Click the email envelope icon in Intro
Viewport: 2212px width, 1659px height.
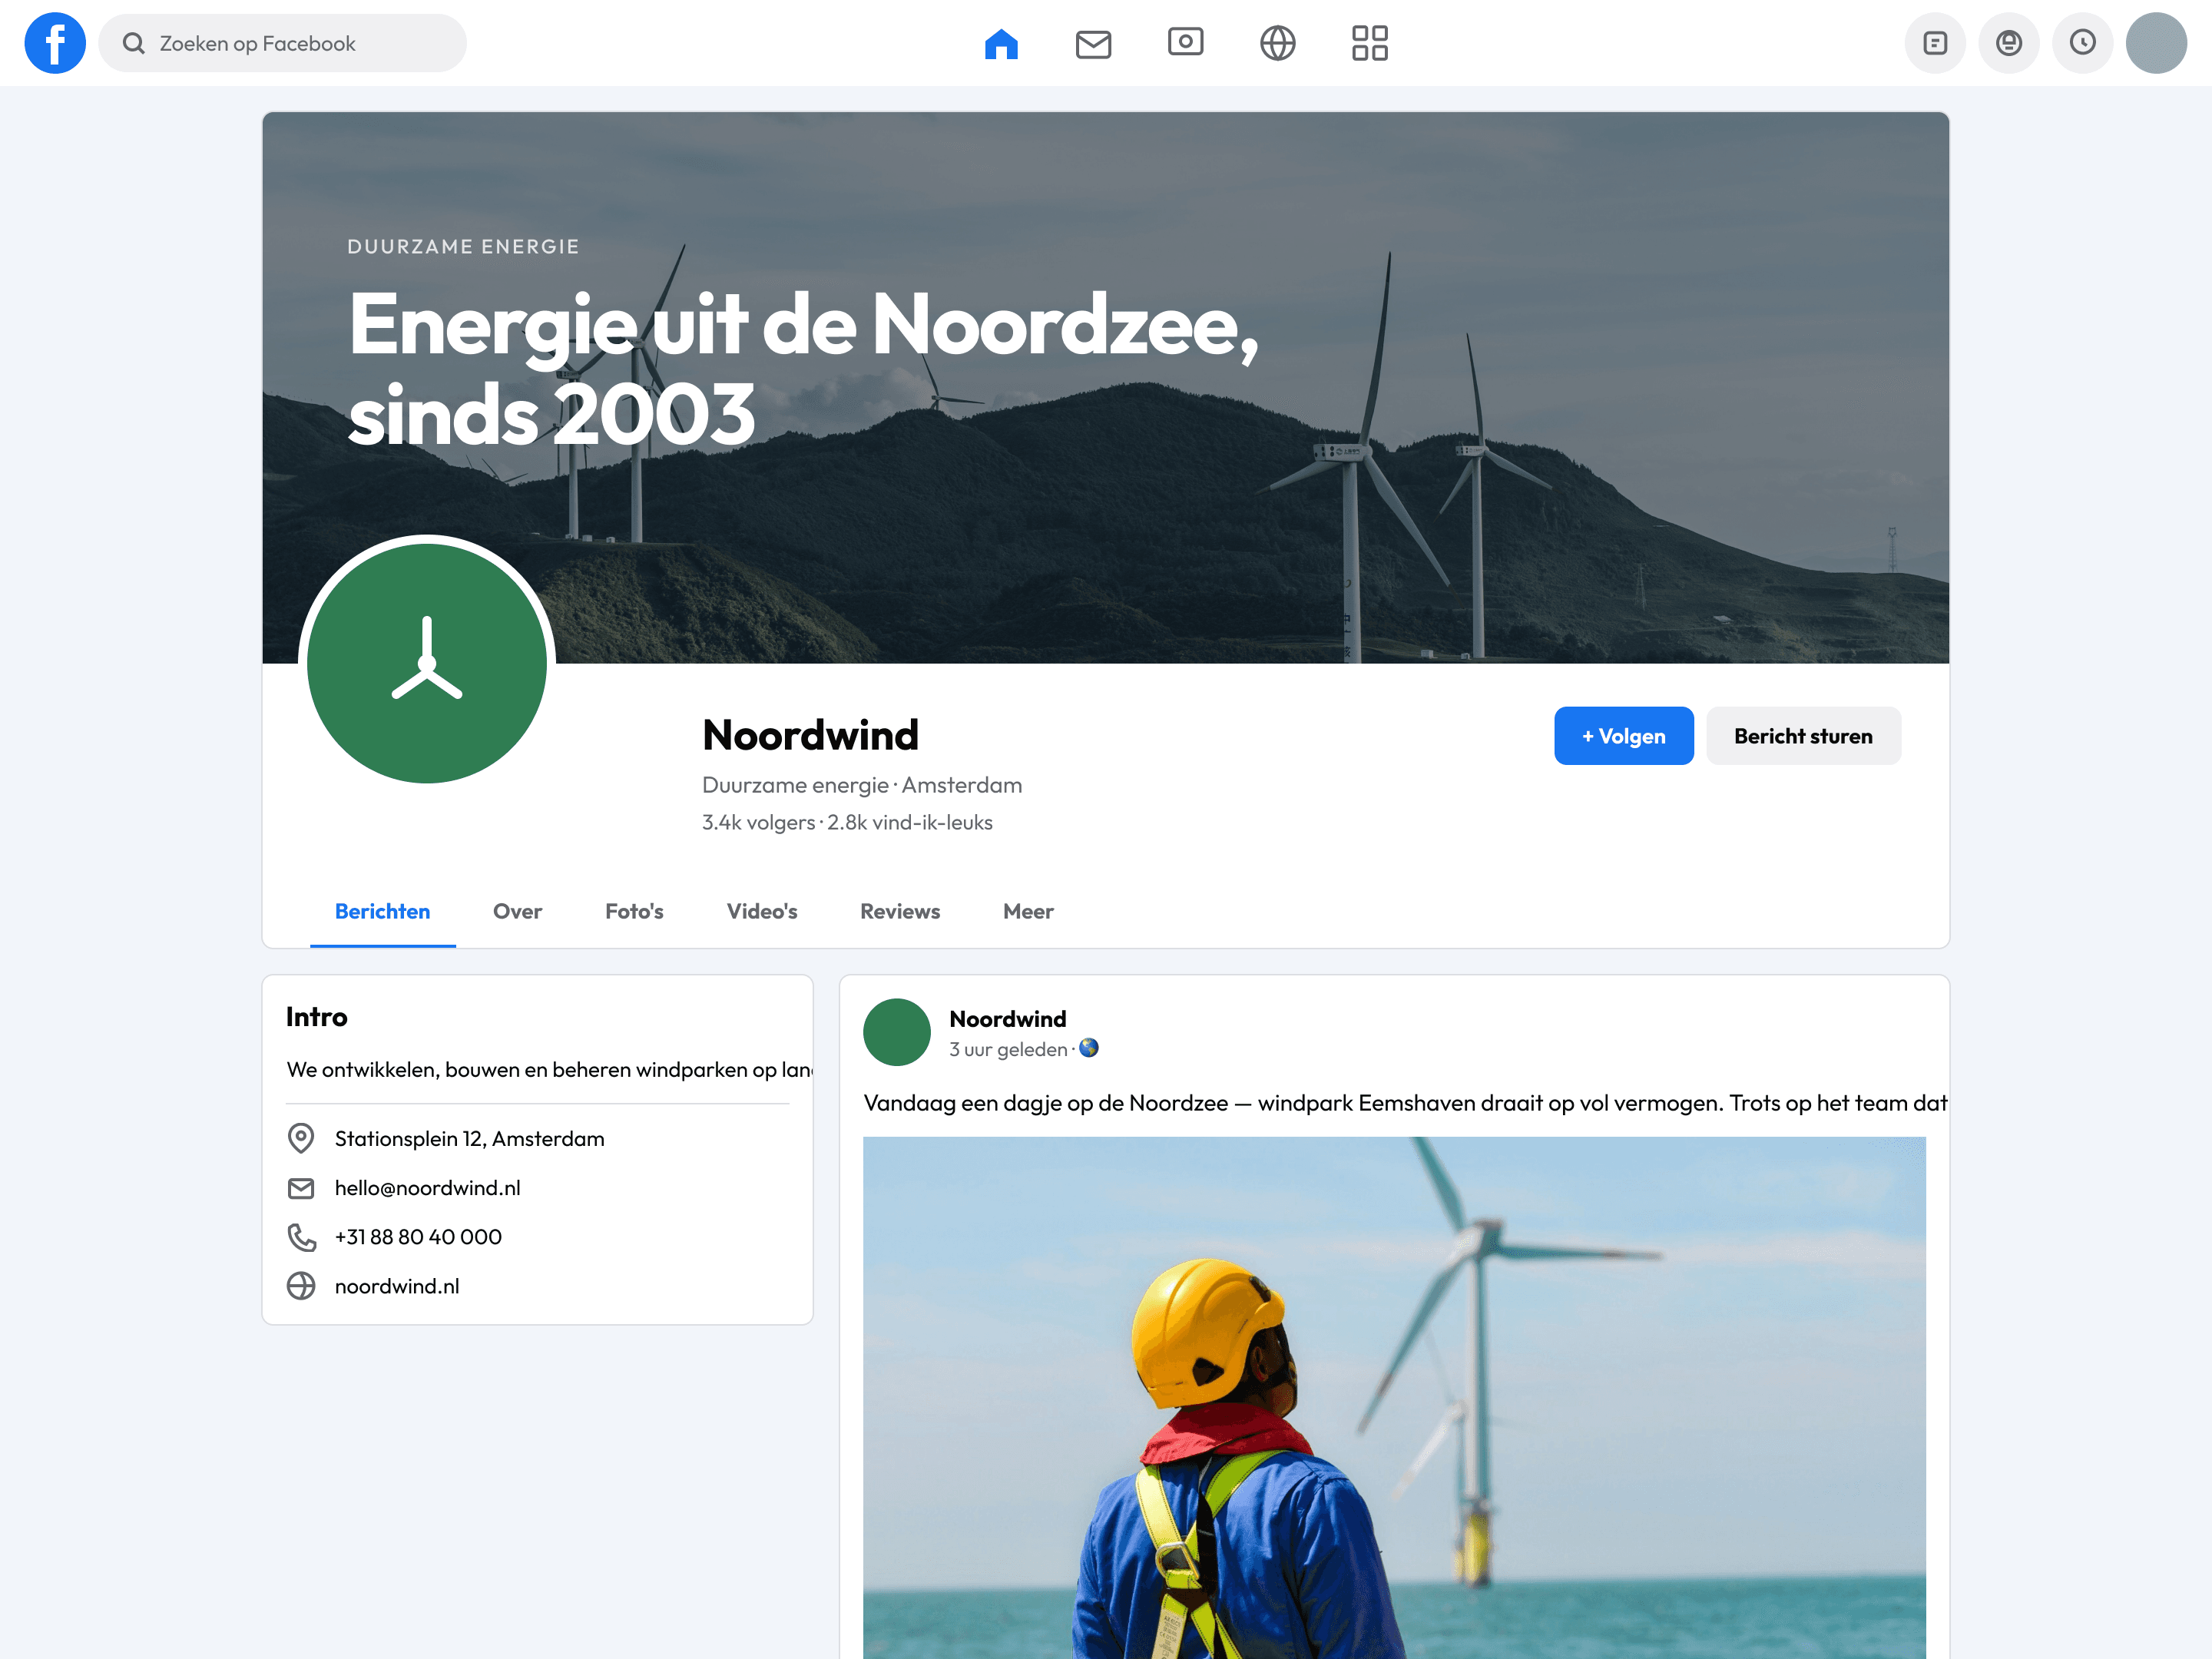301,1187
